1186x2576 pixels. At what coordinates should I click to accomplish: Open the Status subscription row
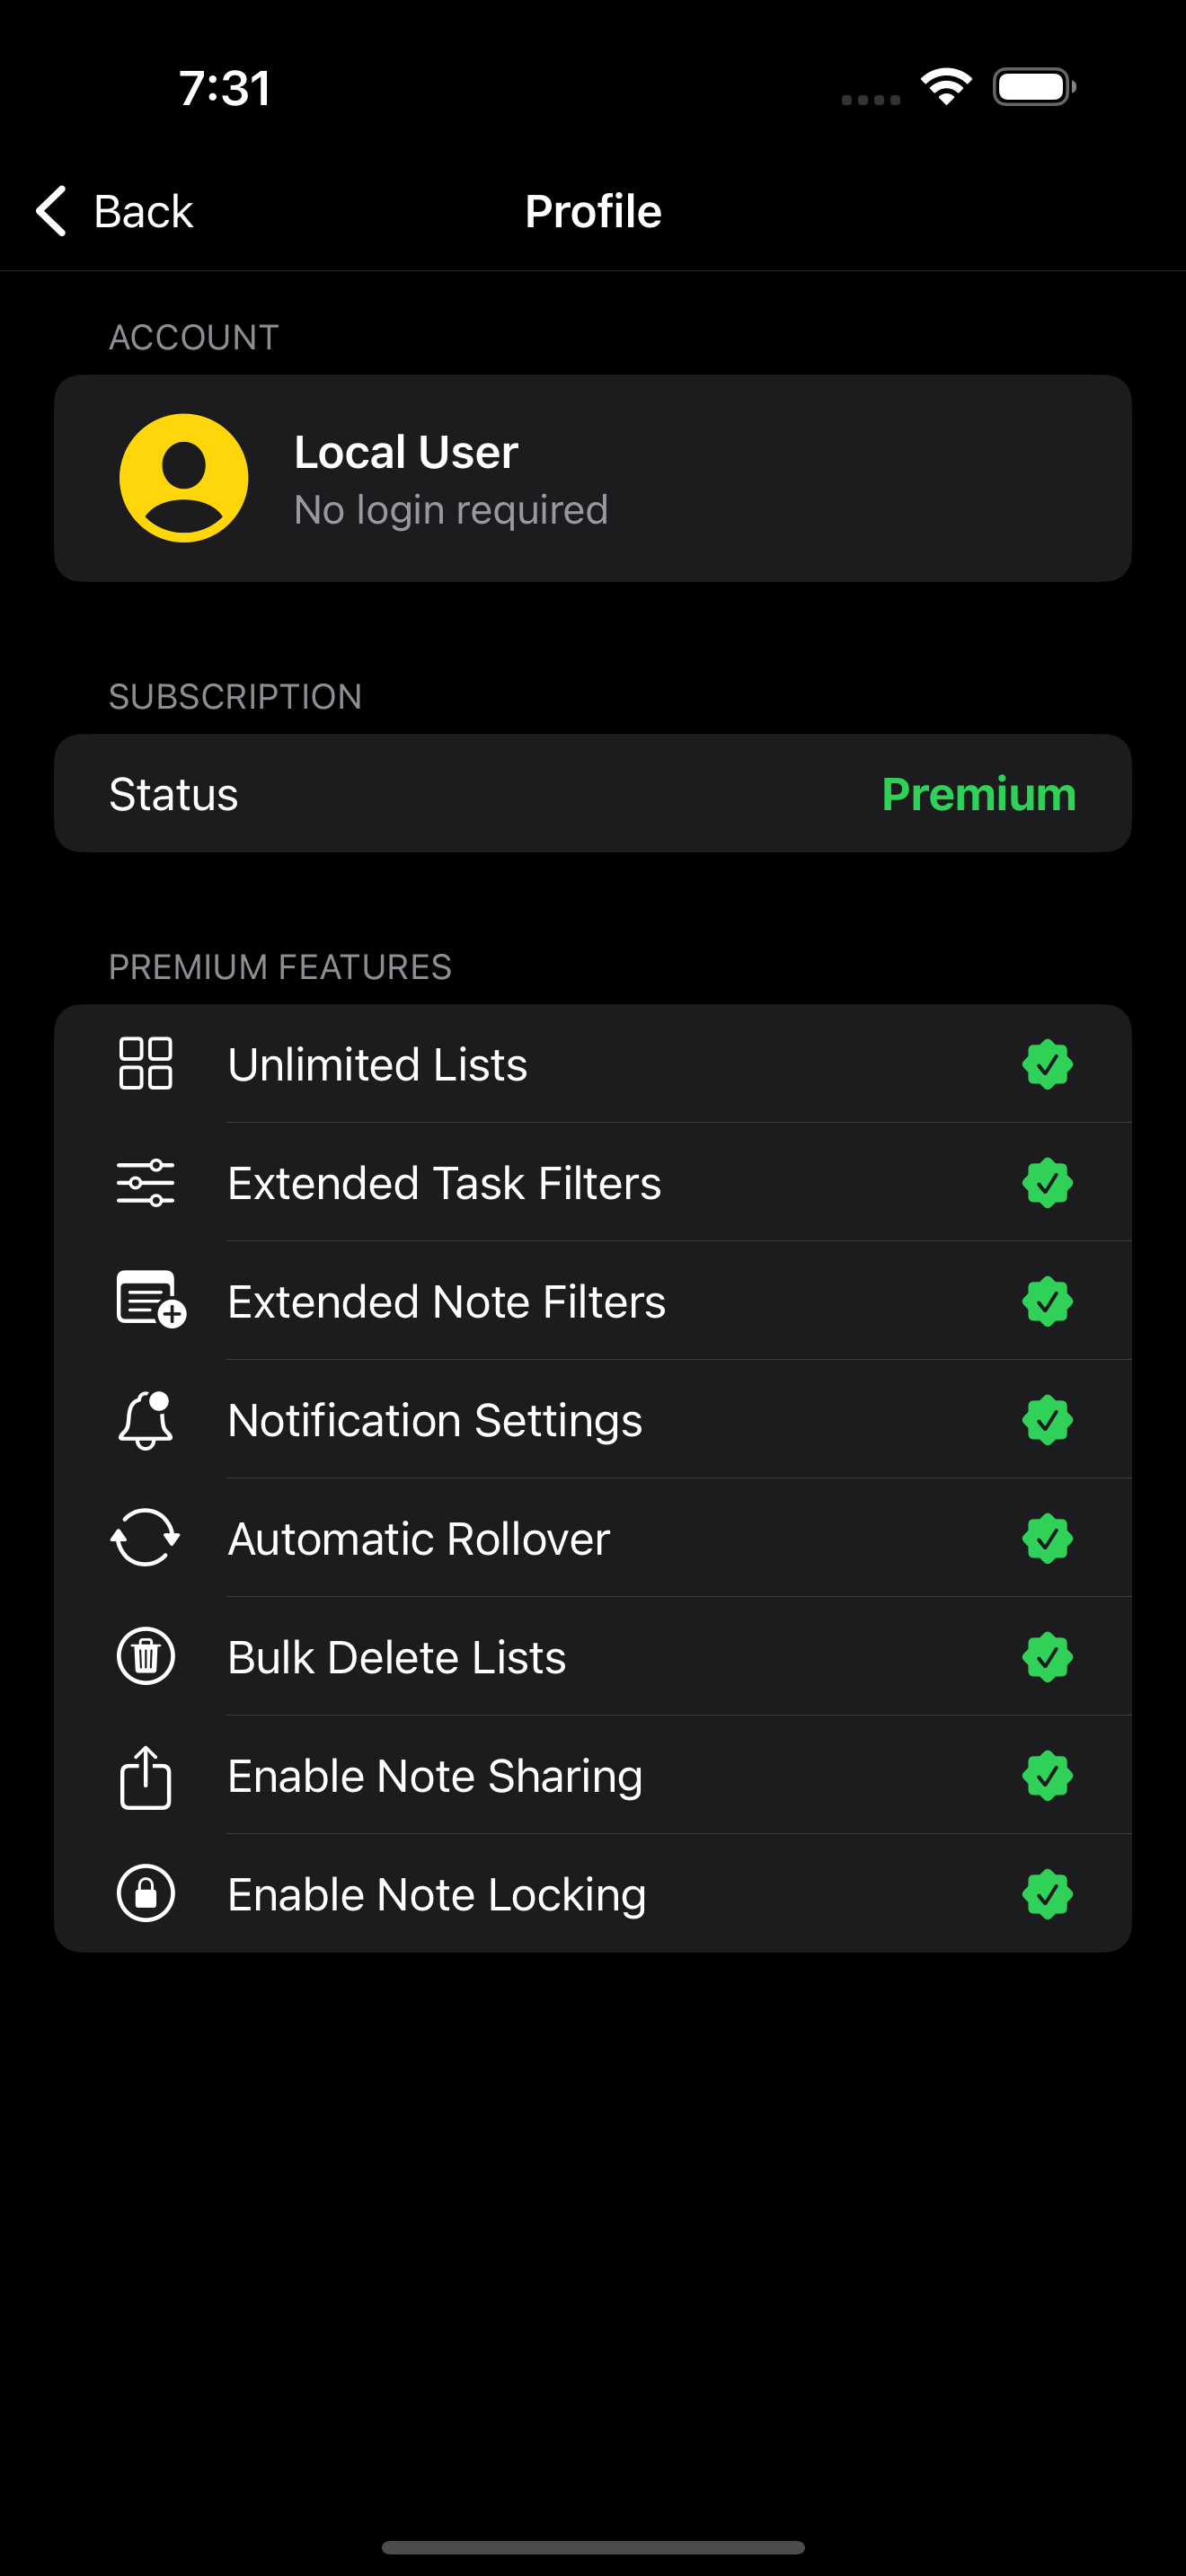tap(593, 793)
